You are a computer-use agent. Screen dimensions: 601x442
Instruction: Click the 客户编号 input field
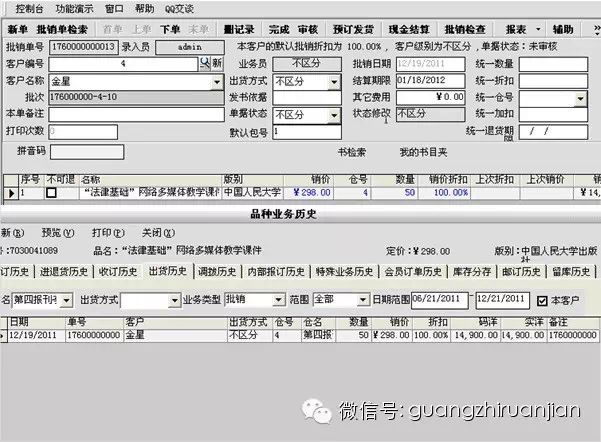coord(123,64)
